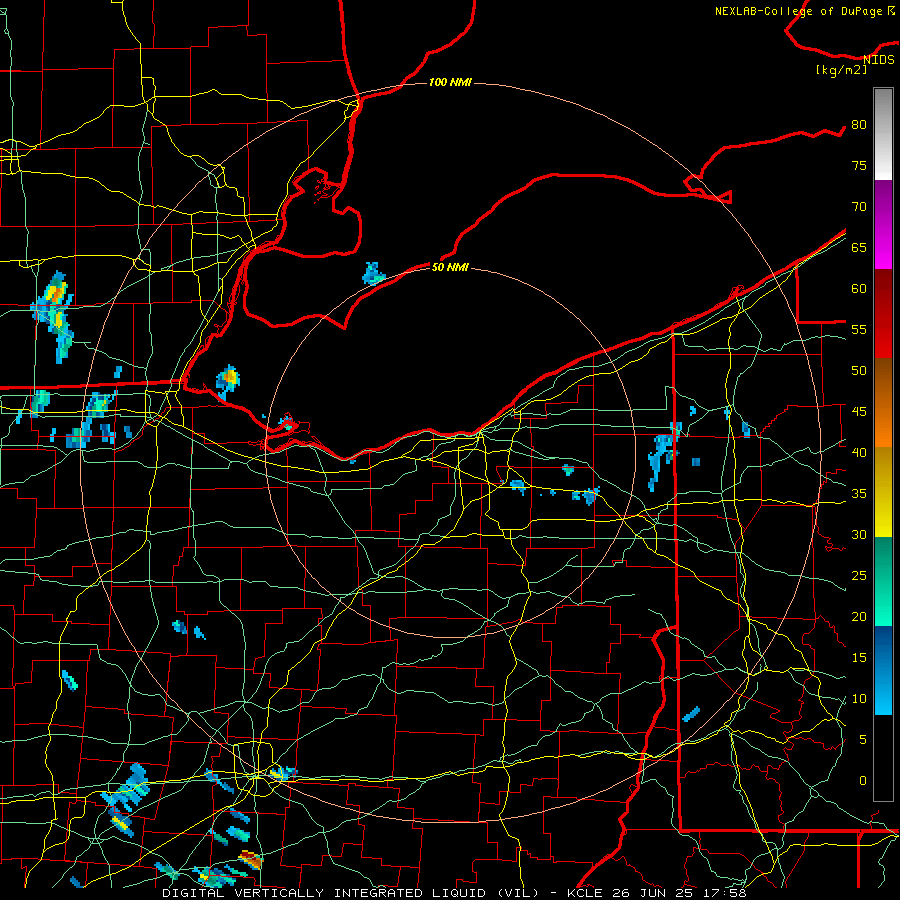
Task: Click the 75 value on the scale
Action: click(x=859, y=165)
